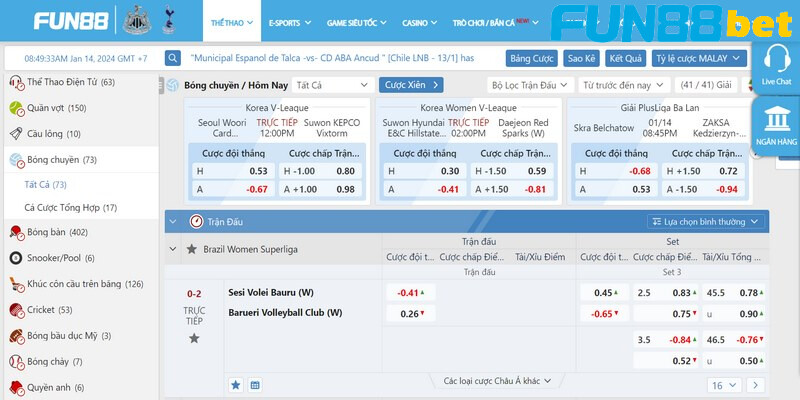The width and height of the screenshot is (800, 400).
Task: Click volleyball icon beside Bóng chuyền / Hôm Nay
Action: point(173,85)
